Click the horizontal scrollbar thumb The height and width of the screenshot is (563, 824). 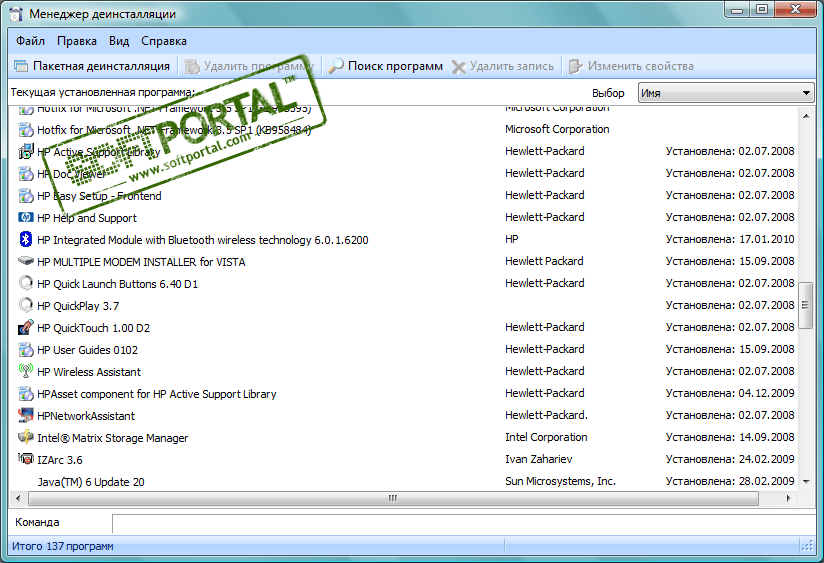click(x=393, y=498)
